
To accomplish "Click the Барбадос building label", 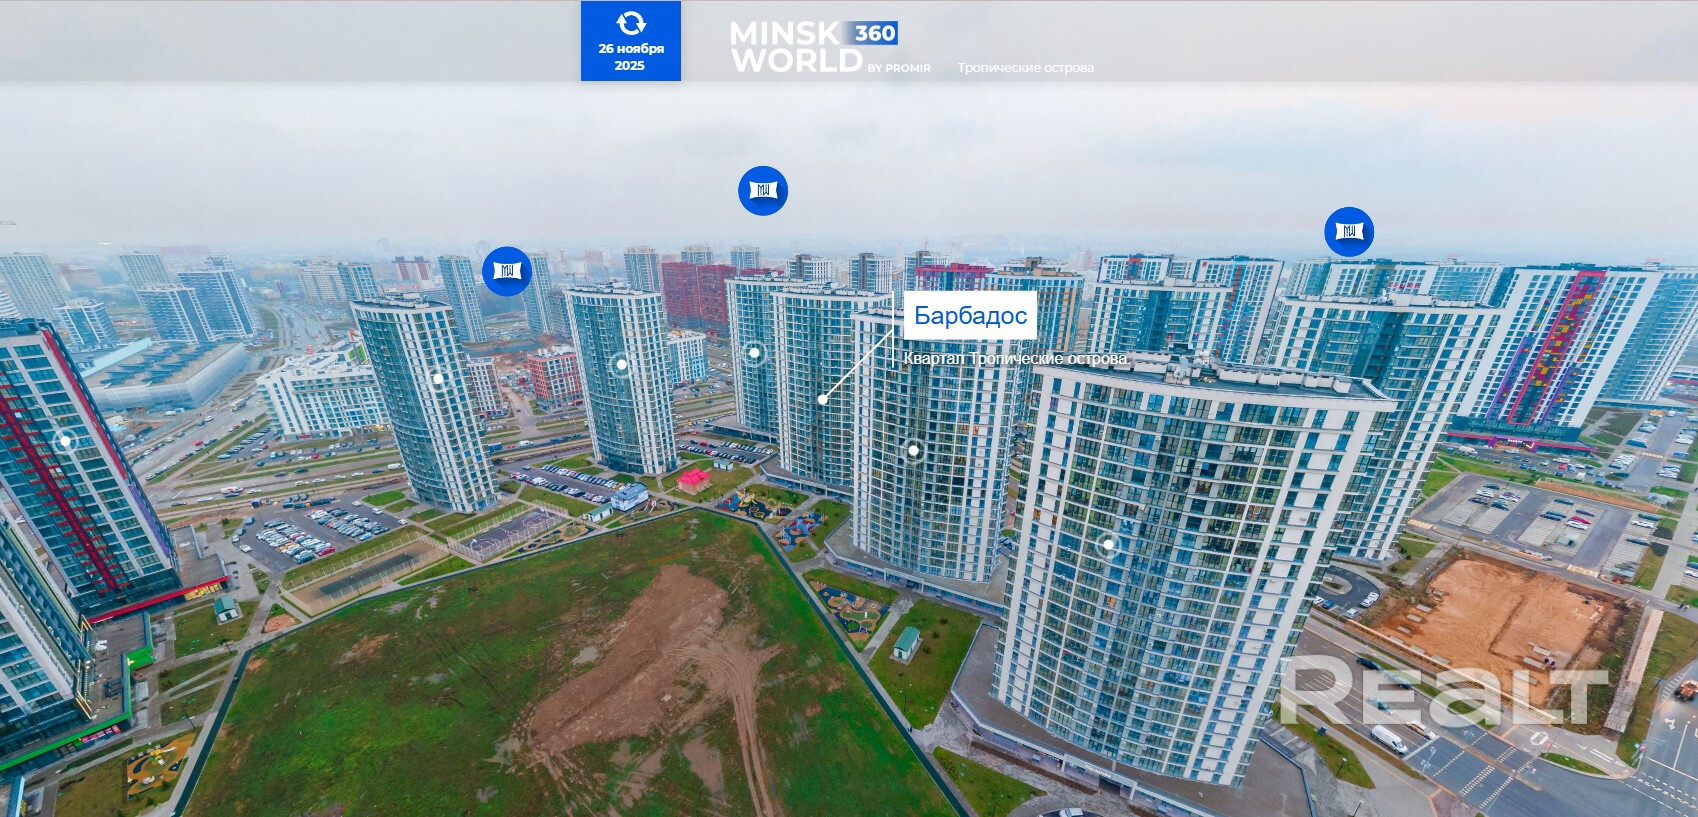I will pos(970,316).
